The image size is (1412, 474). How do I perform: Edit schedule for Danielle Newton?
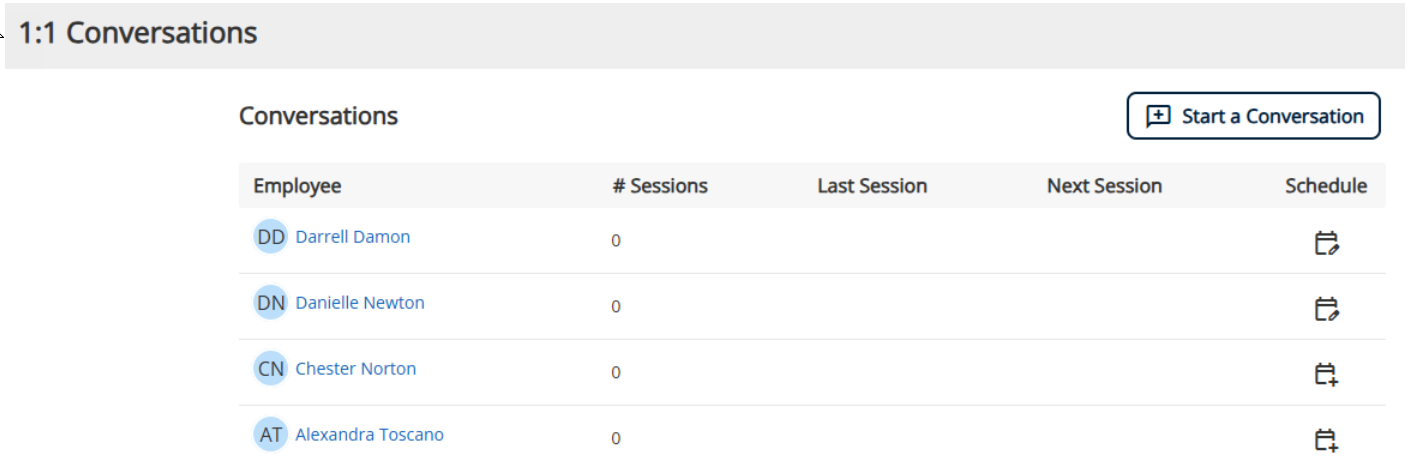[x=1326, y=309]
